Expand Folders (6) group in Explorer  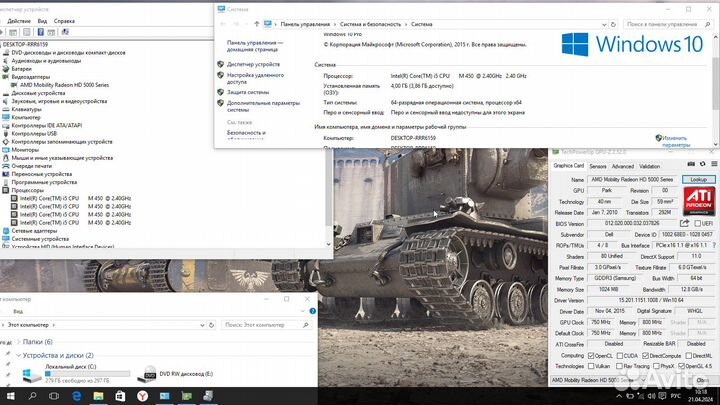pyautogui.click(x=18, y=342)
